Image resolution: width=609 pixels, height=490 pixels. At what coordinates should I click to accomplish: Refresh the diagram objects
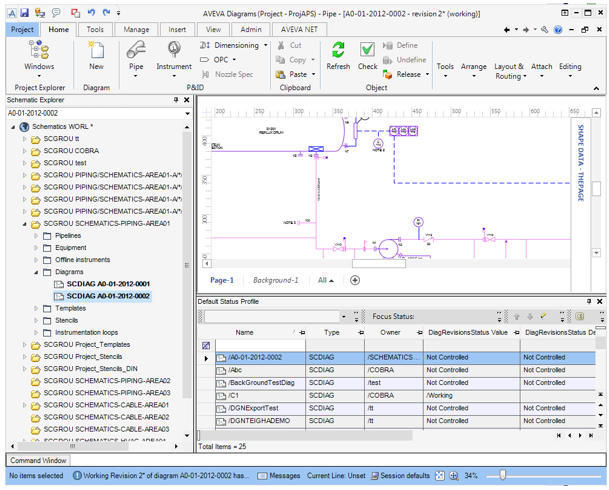[338, 56]
